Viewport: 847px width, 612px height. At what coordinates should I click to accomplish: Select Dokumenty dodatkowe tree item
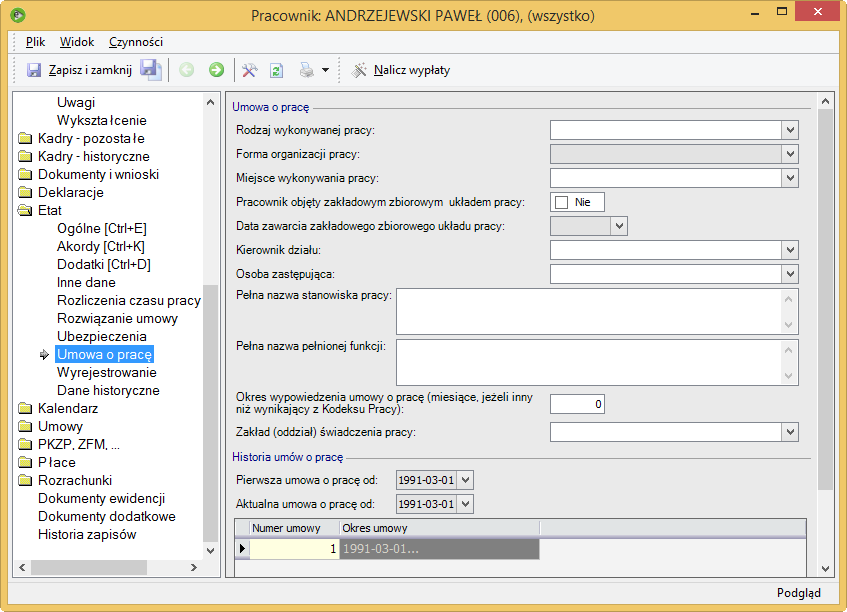(106, 516)
